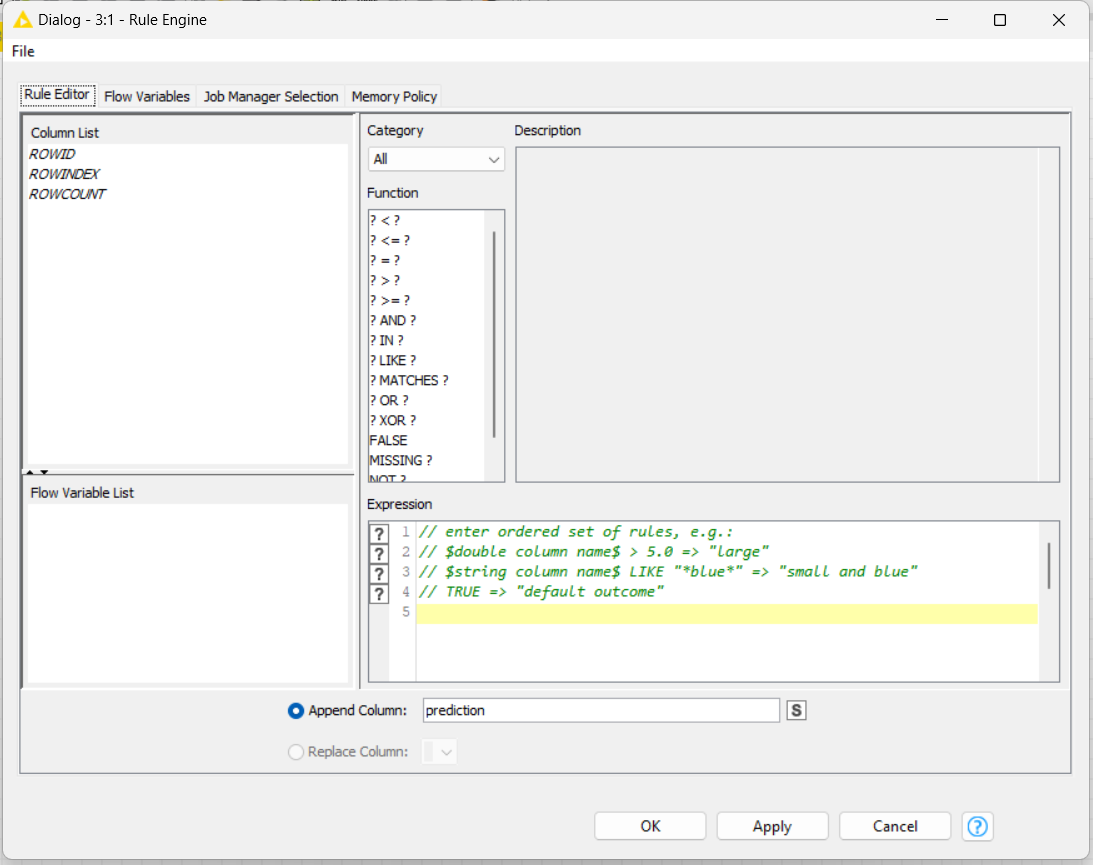This screenshot has width=1093, height=865.
Task: Click the empty Description text area
Action: [787, 314]
